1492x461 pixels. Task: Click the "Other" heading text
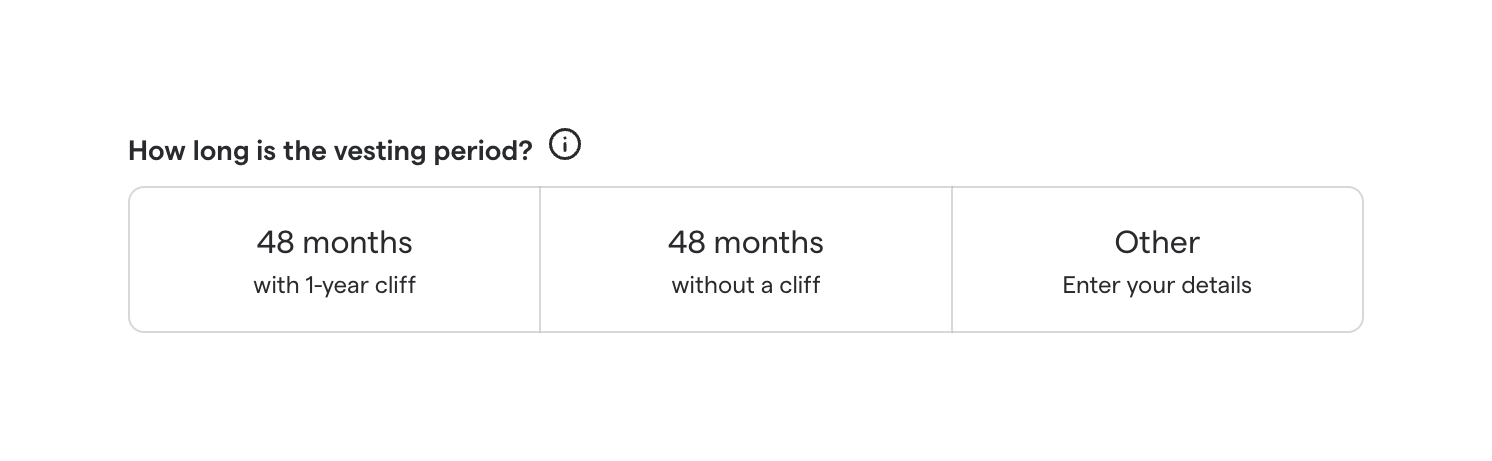pos(1157,242)
